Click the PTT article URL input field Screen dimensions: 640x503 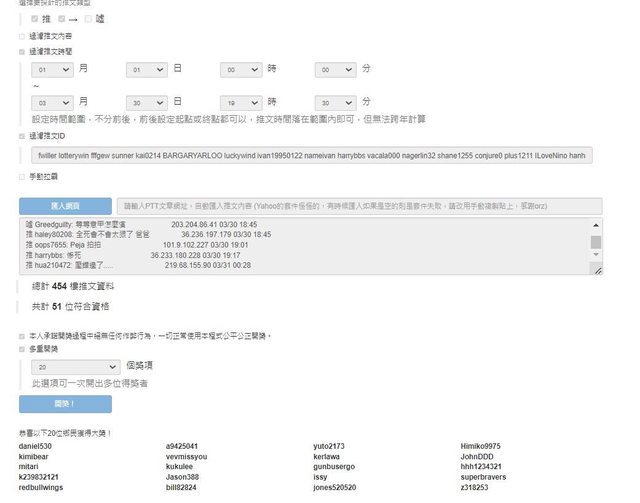coord(360,205)
